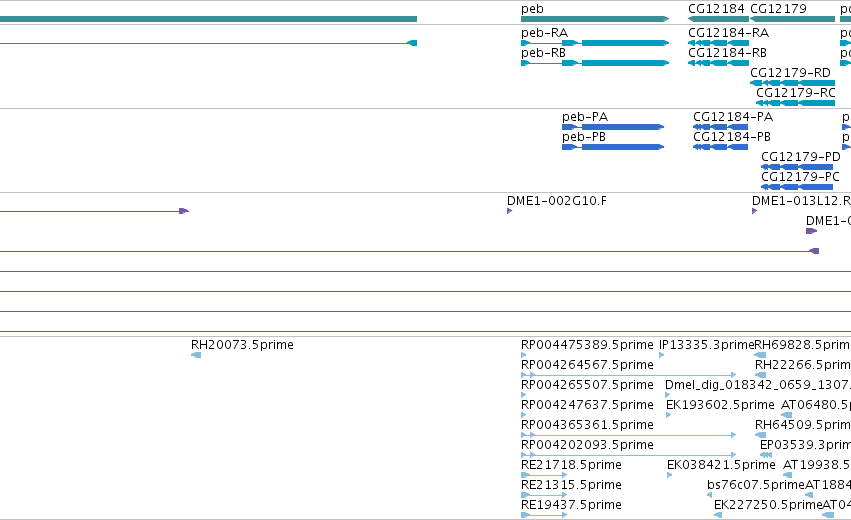Select the RH20073.5prime EST arrow
The width and height of the screenshot is (851, 520).
point(196,355)
